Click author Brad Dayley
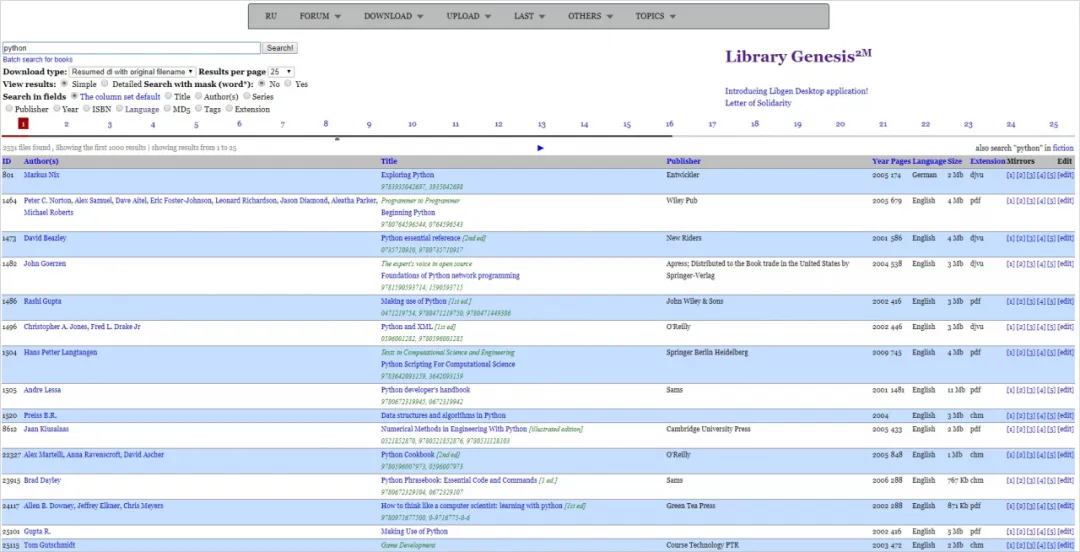This screenshot has width=1080, height=552. tap(42, 480)
